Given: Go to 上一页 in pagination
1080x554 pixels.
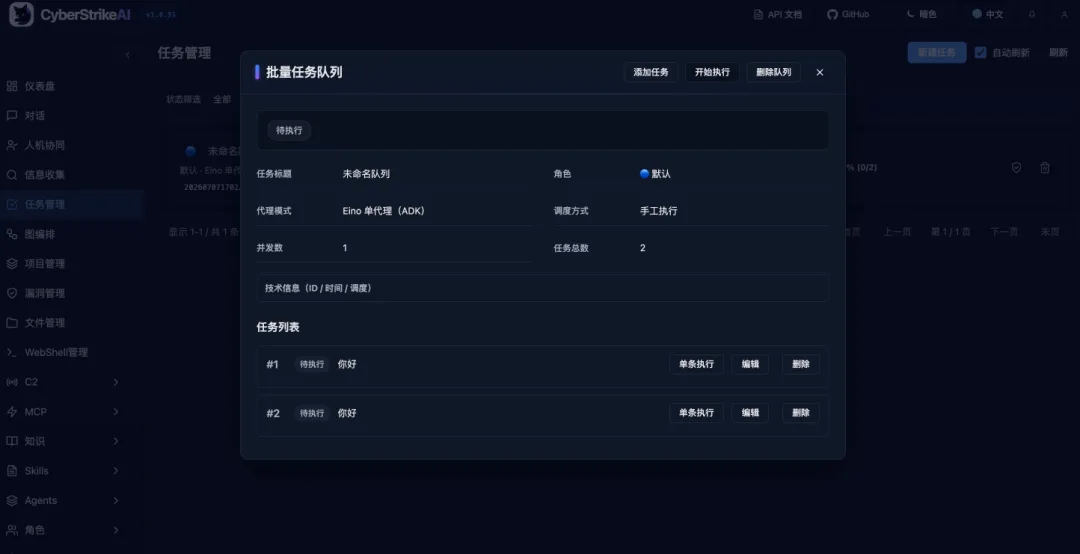Looking at the screenshot, I should [x=897, y=232].
